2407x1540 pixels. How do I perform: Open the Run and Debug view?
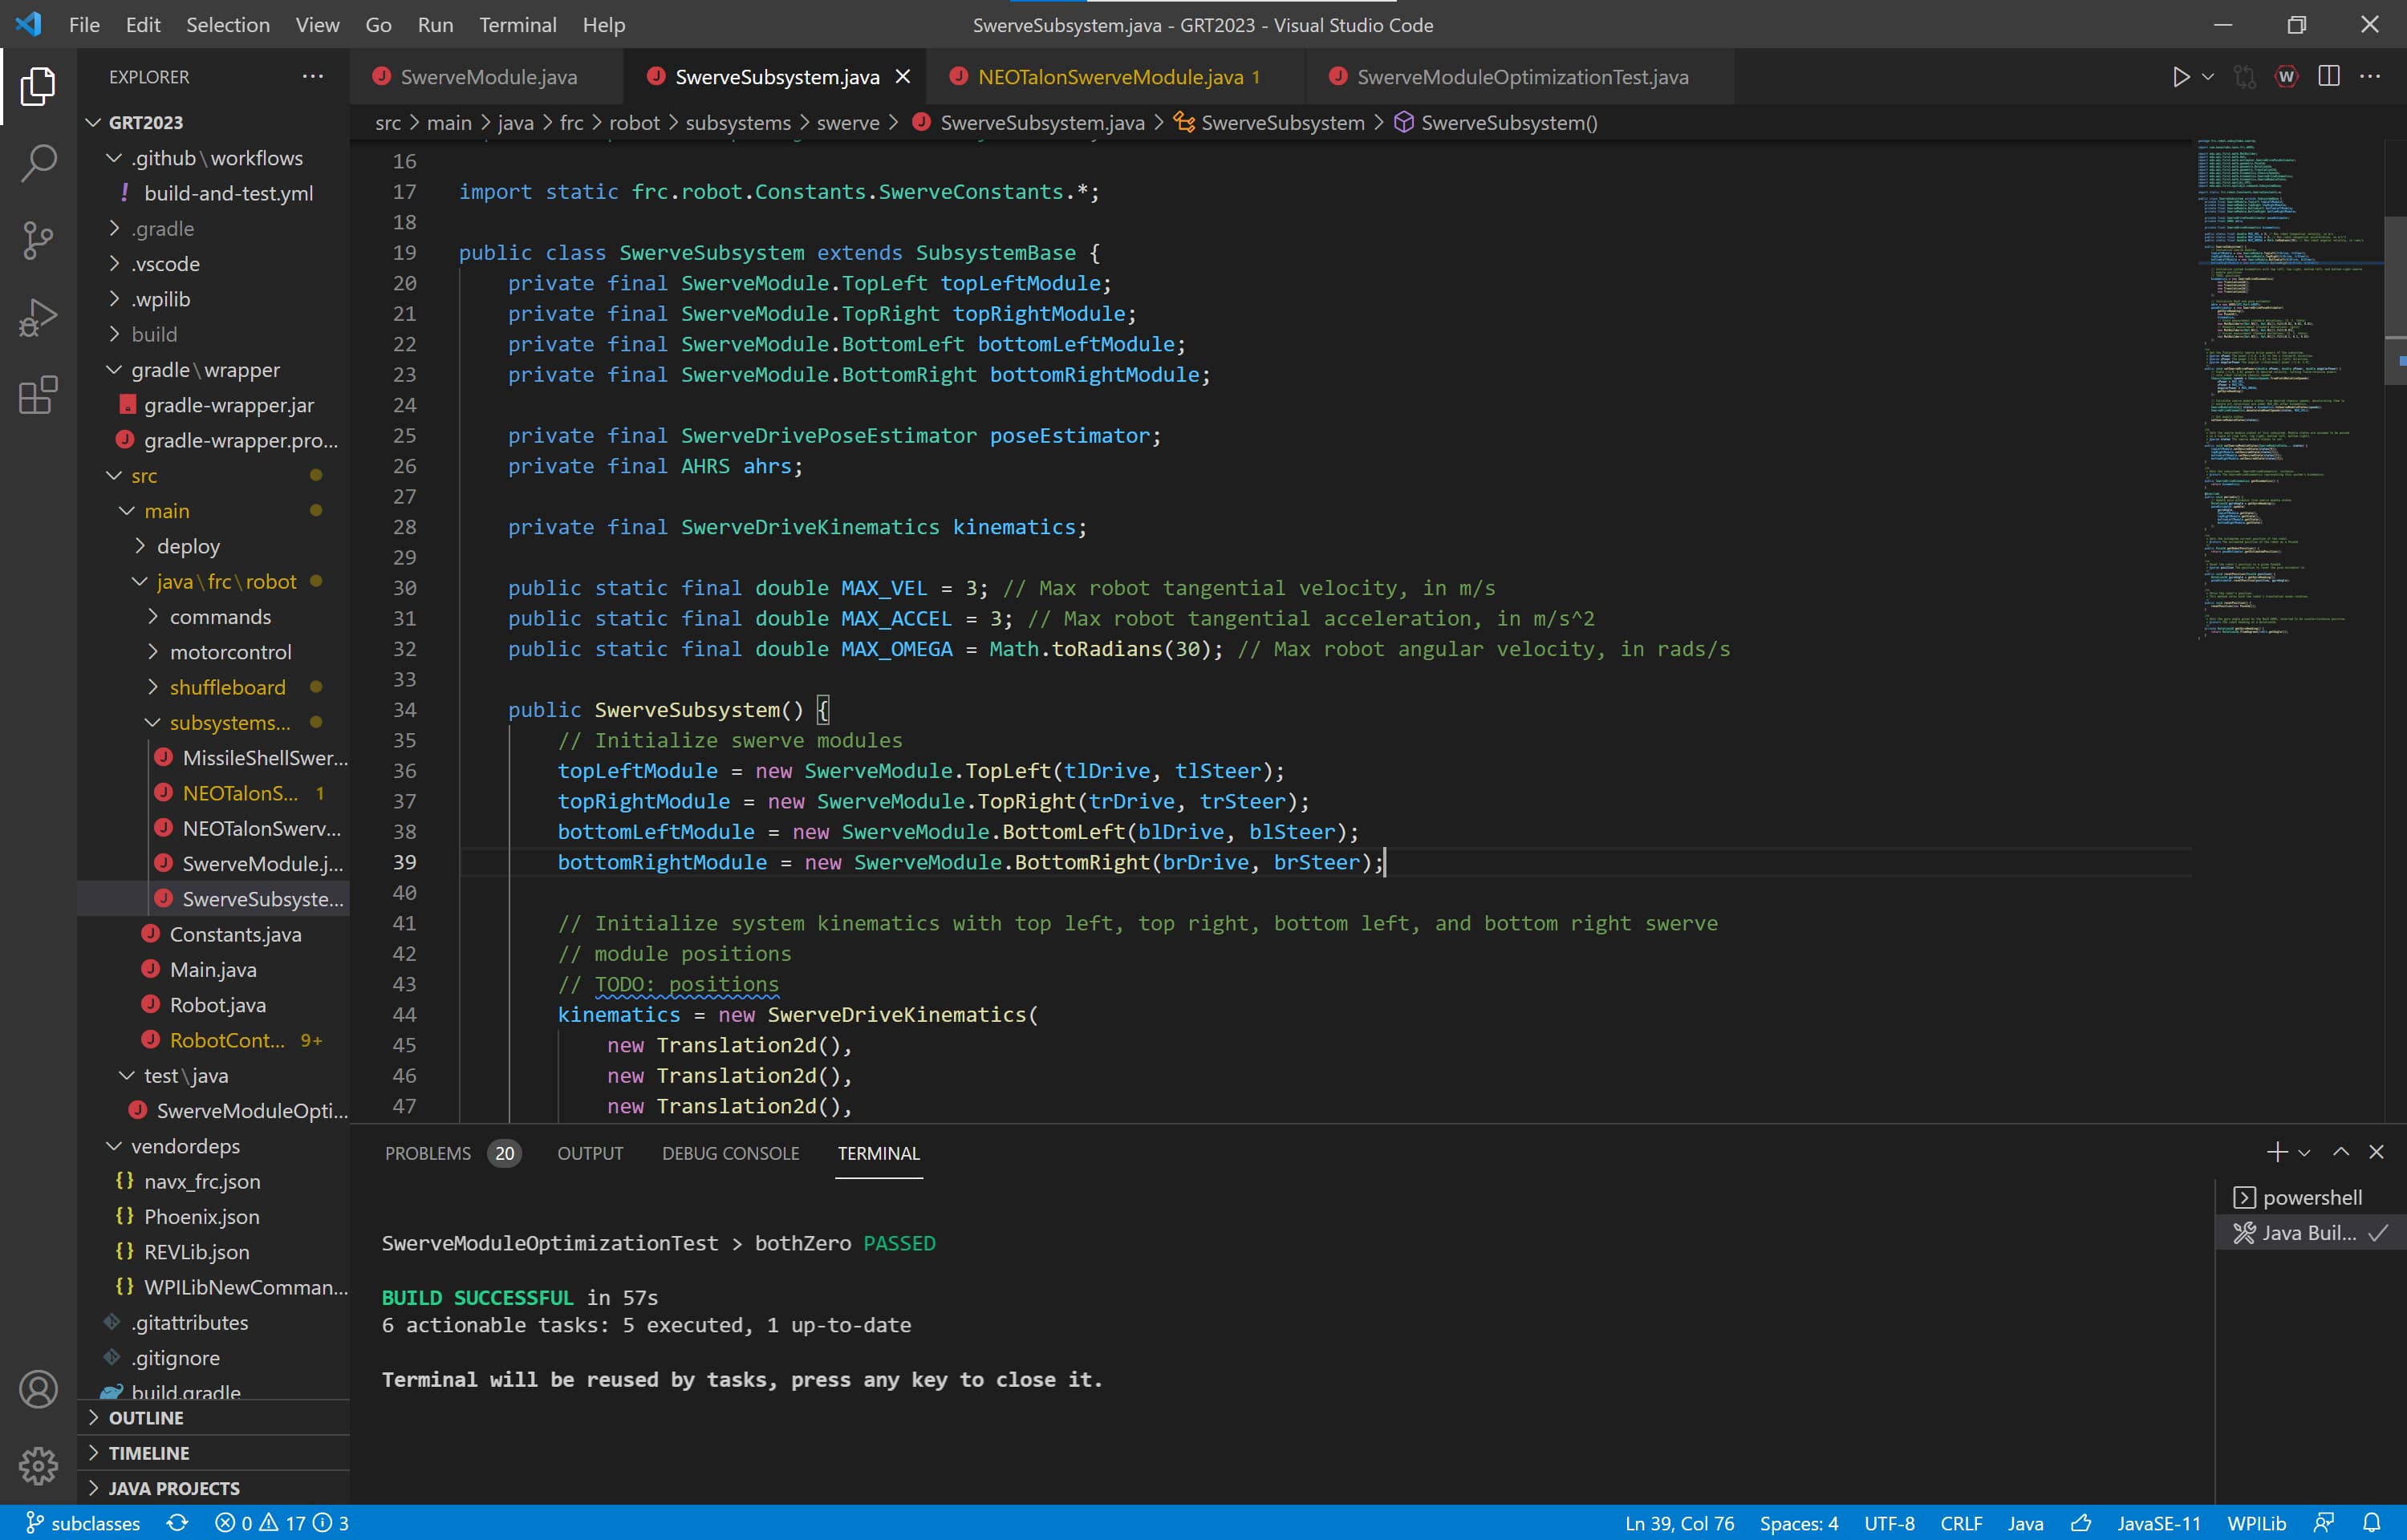click(38, 318)
